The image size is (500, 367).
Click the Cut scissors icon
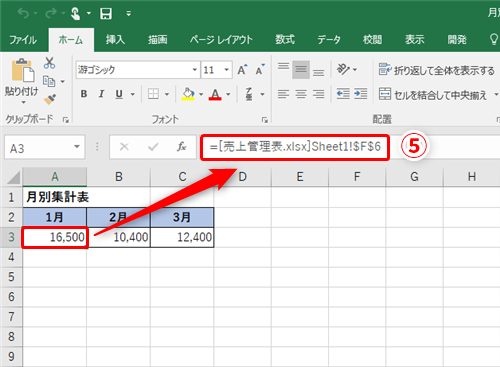pos(49,63)
